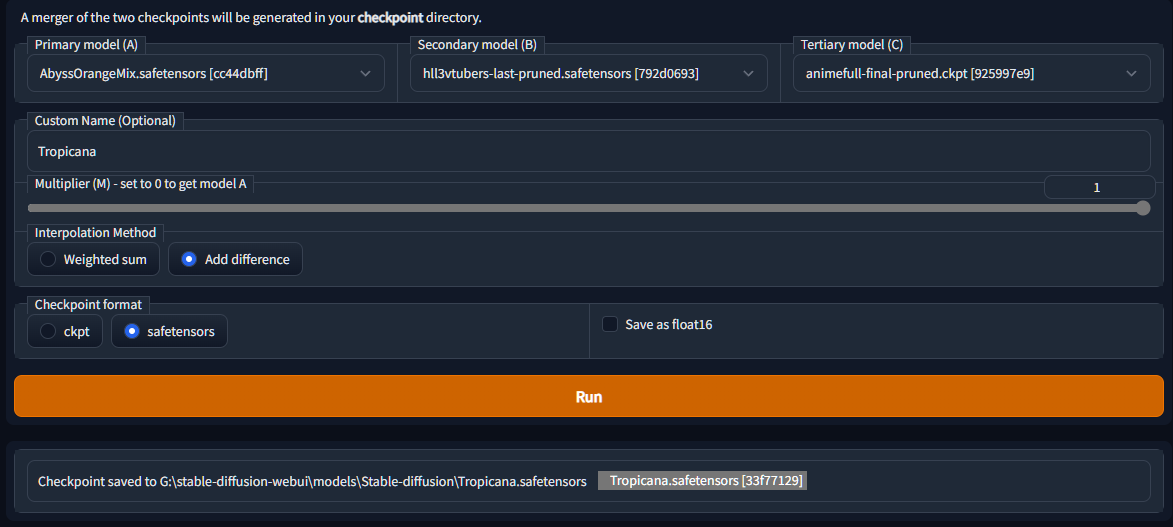Click the 'Interpolation Method' section label

(x=96, y=232)
